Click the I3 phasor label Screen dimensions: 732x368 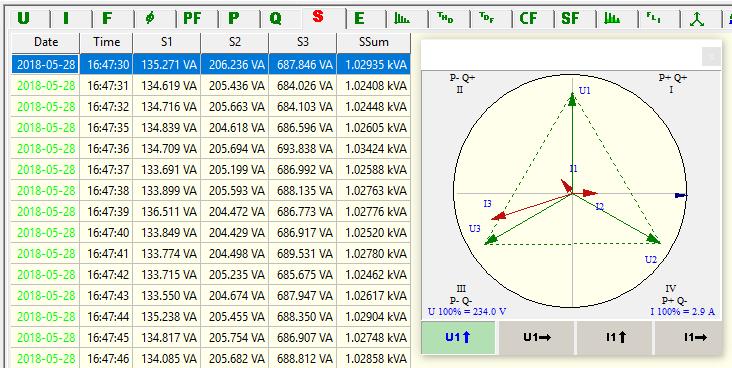[x=487, y=204]
